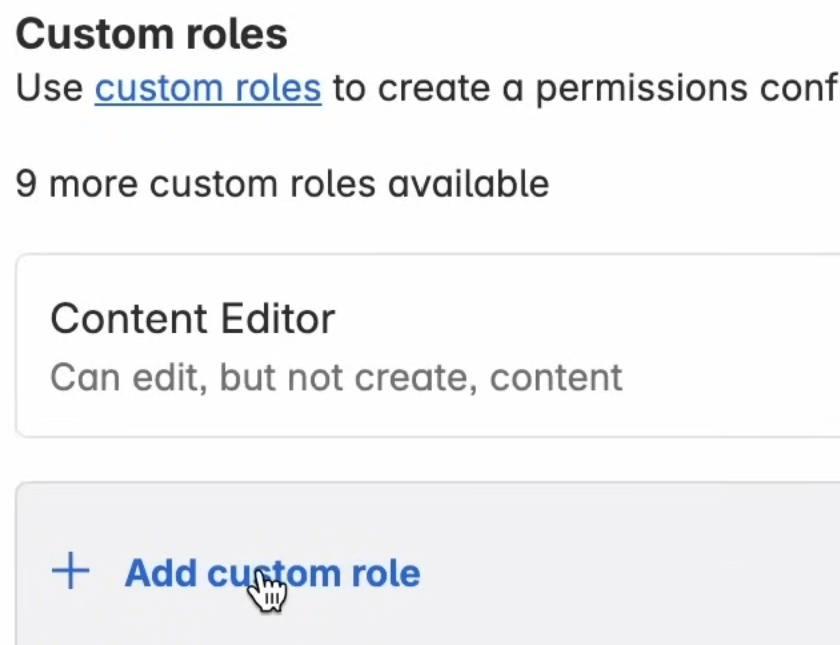The image size is (840, 645).
Task: Click the '9 more custom roles available' text
Action: coord(282,184)
